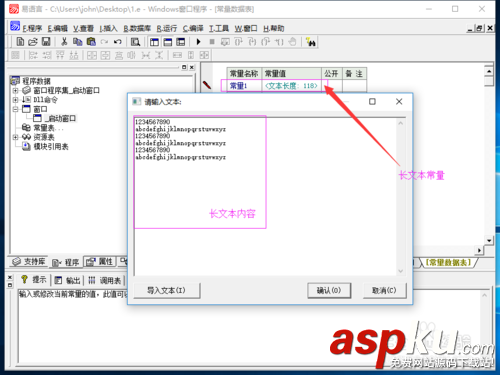Screen dimensions: 500x375
Task: Click the constant table scroll-down arrow
Action: (x=489, y=240)
